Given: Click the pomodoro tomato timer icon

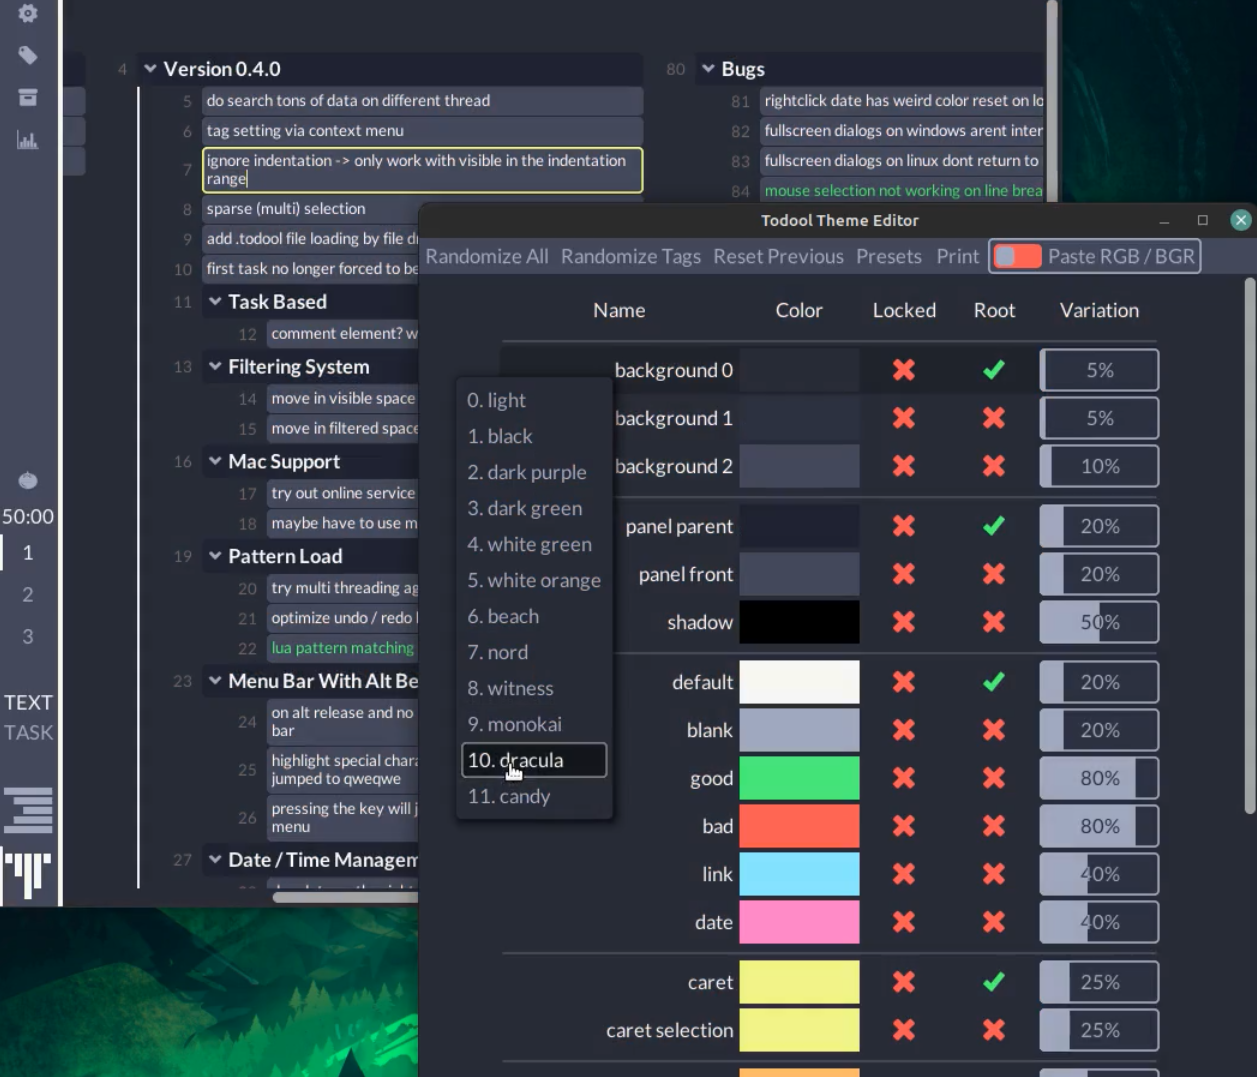Looking at the screenshot, I should (x=28, y=481).
